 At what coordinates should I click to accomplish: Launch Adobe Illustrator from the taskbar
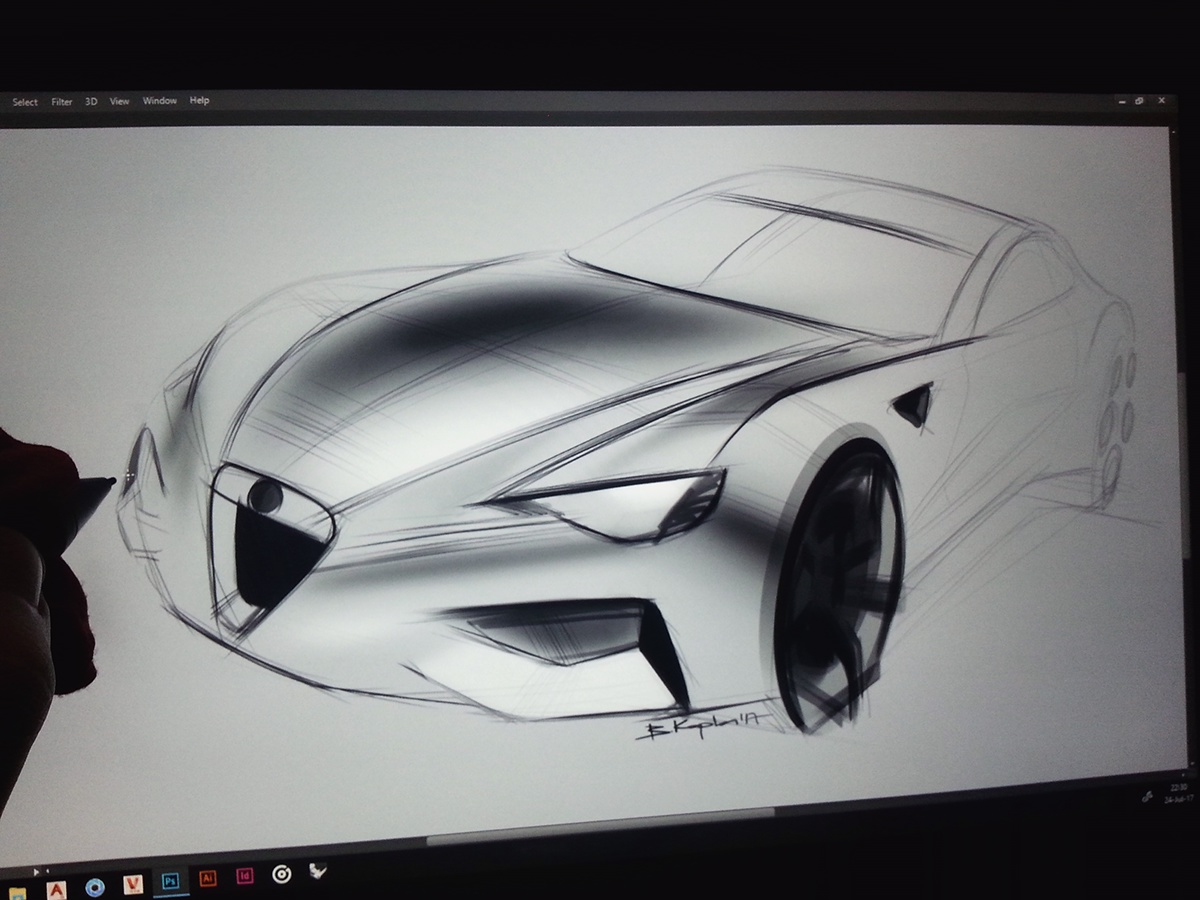[207, 878]
